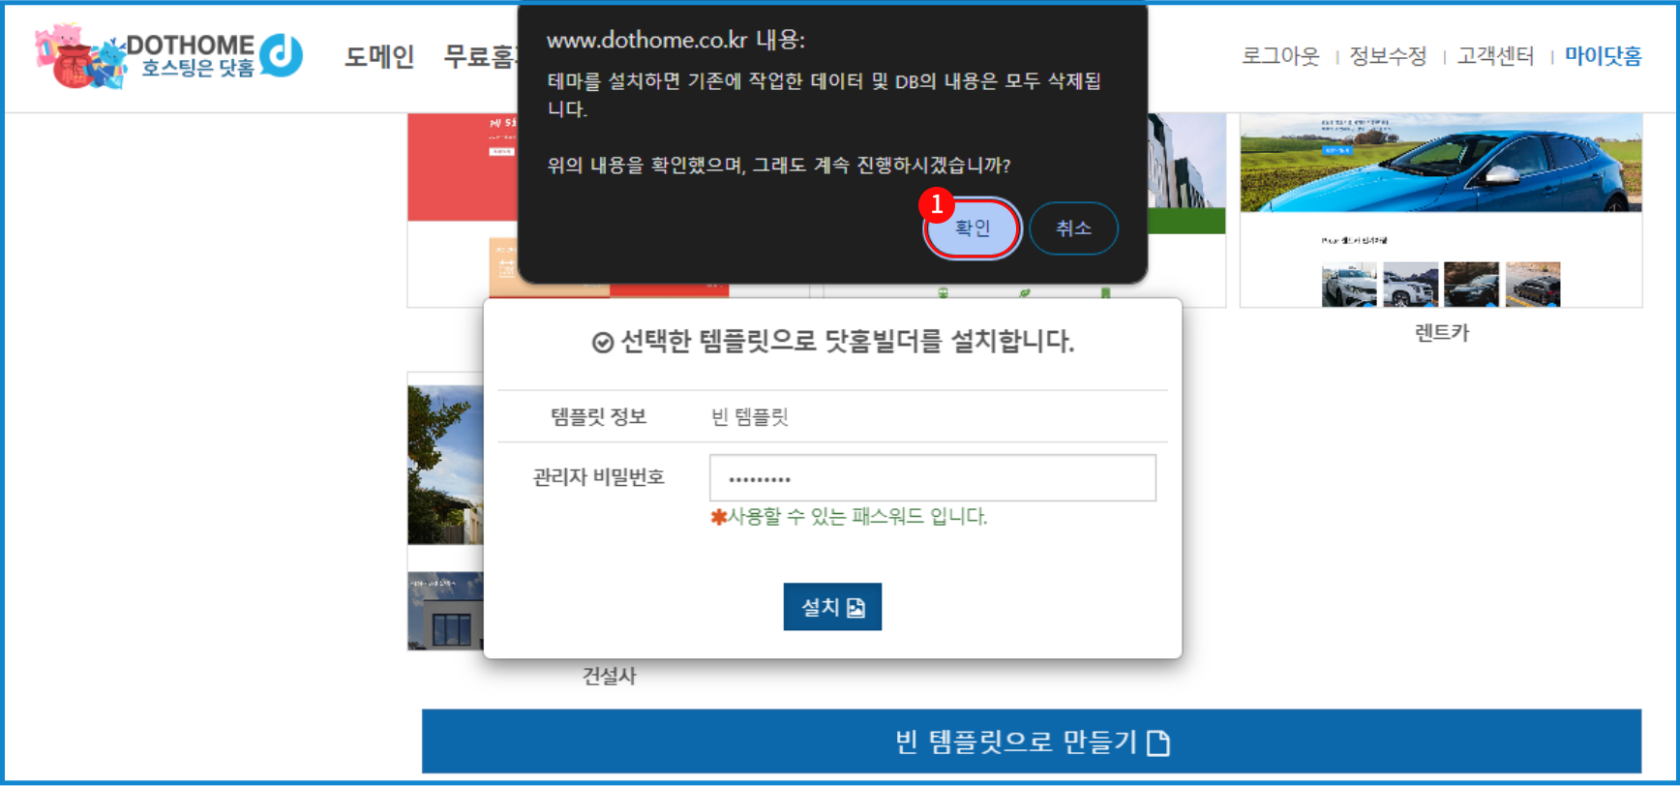Cancel the alert with the 취소 button
Viewport: 1680px width, 787px height.
(x=1073, y=228)
